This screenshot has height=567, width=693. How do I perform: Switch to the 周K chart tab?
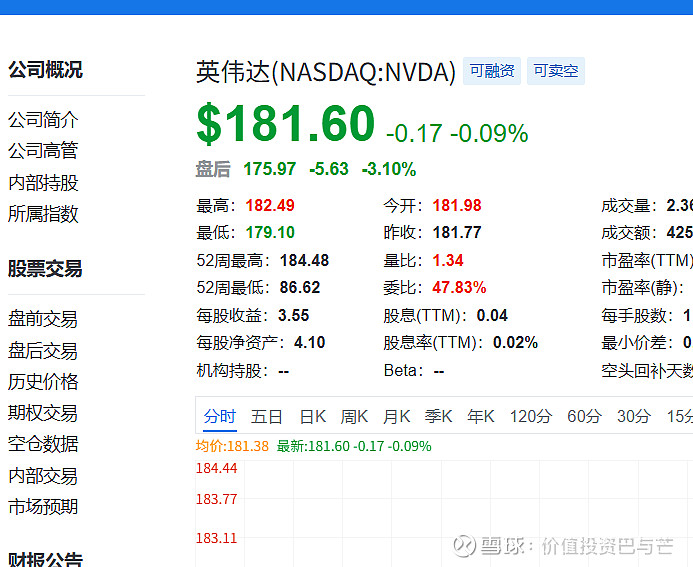[354, 416]
